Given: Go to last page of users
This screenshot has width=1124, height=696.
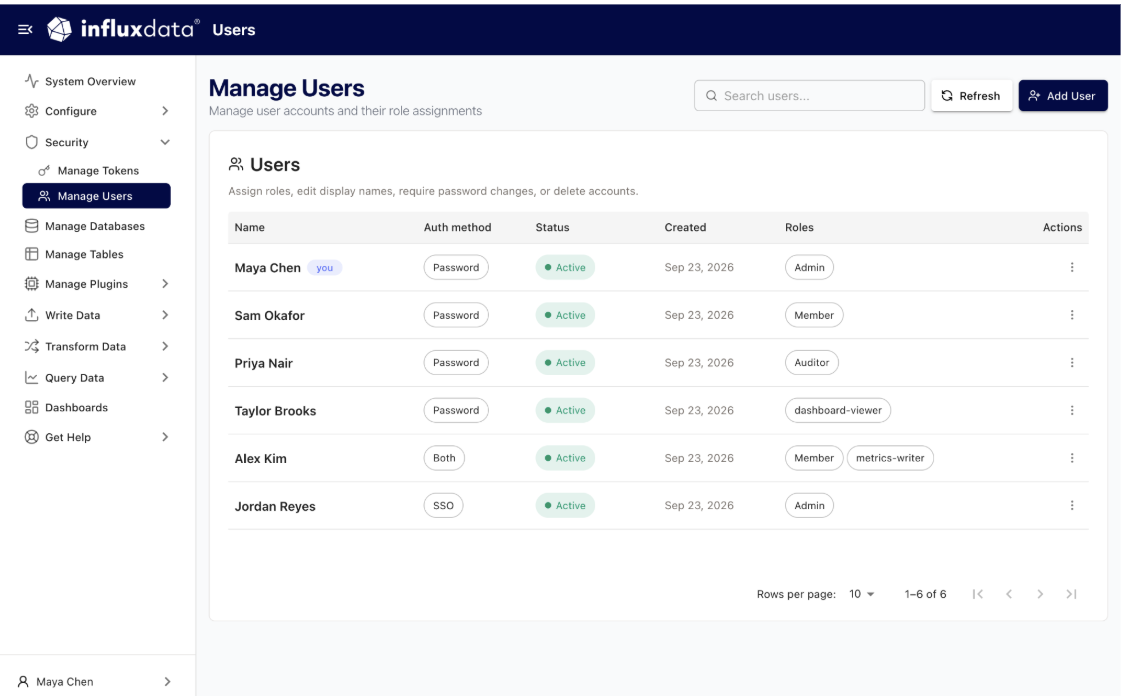Looking at the screenshot, I should tap(1071, 594).
